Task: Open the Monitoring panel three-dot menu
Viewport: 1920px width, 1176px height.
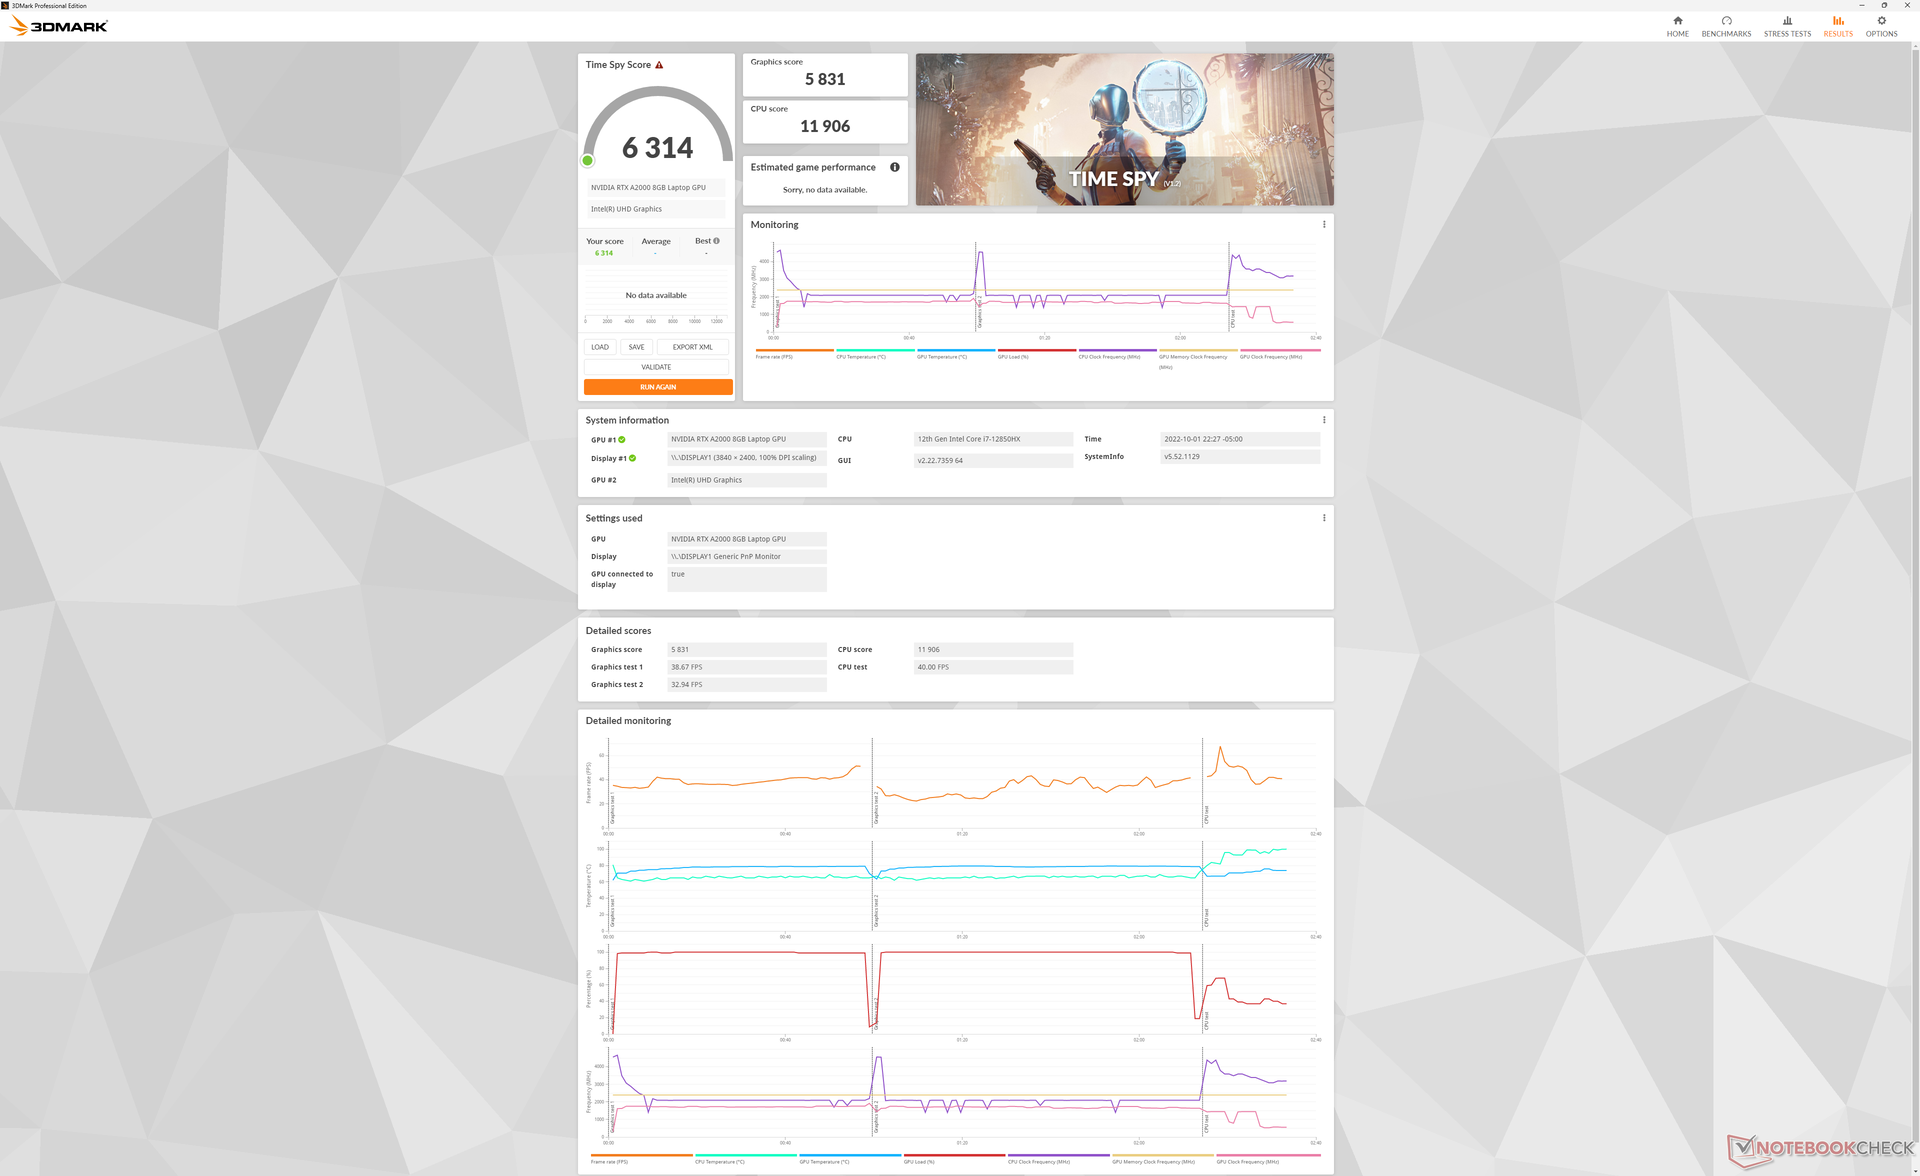Action: click(x=1324, y=225)
